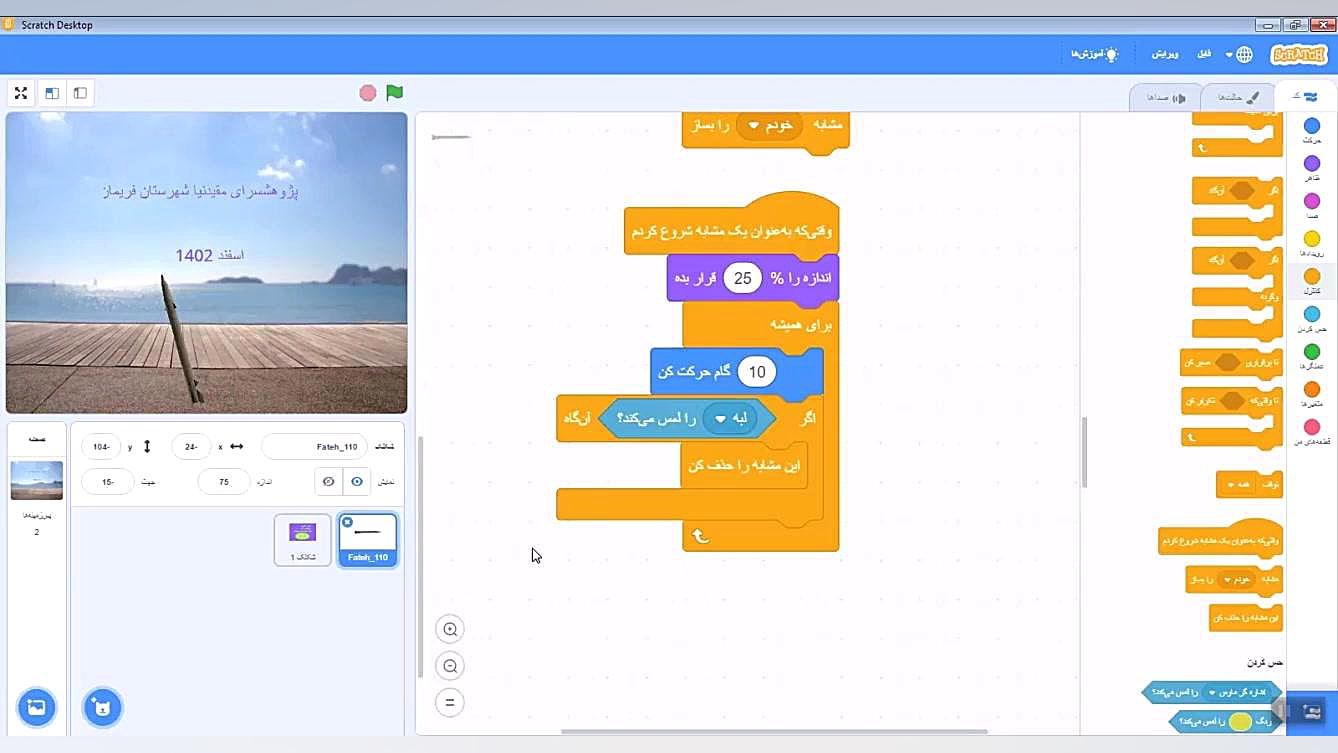
Task: Delete the Fateh_110 sprite with its x badge
Action: (x=347, y=522)
